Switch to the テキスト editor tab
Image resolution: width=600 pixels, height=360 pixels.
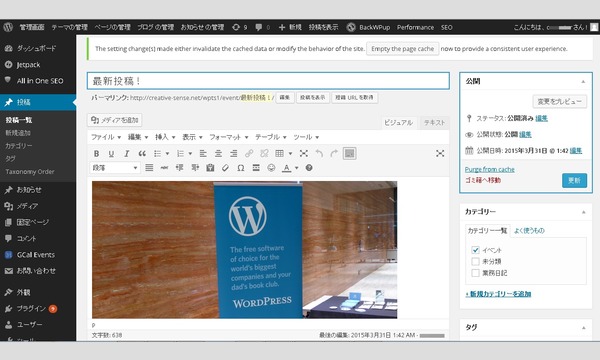click(x=434, y=122)
